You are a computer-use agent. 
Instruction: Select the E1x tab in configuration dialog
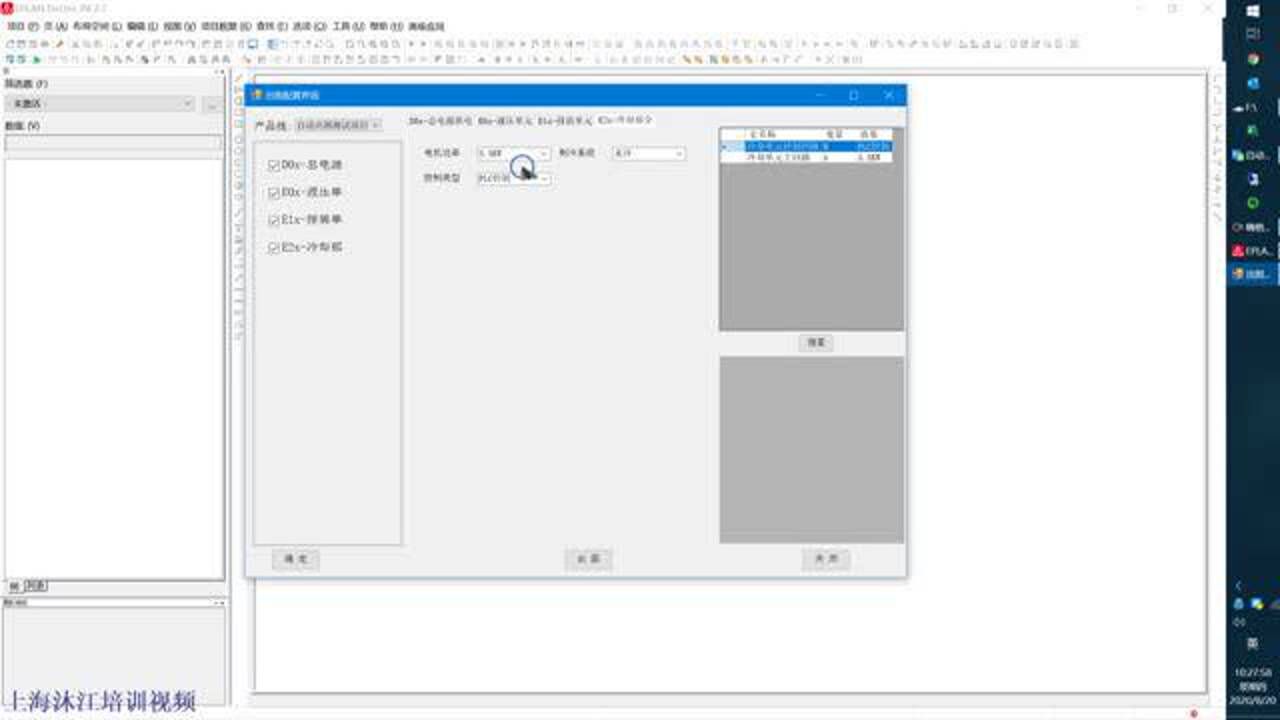click(567, 120)
